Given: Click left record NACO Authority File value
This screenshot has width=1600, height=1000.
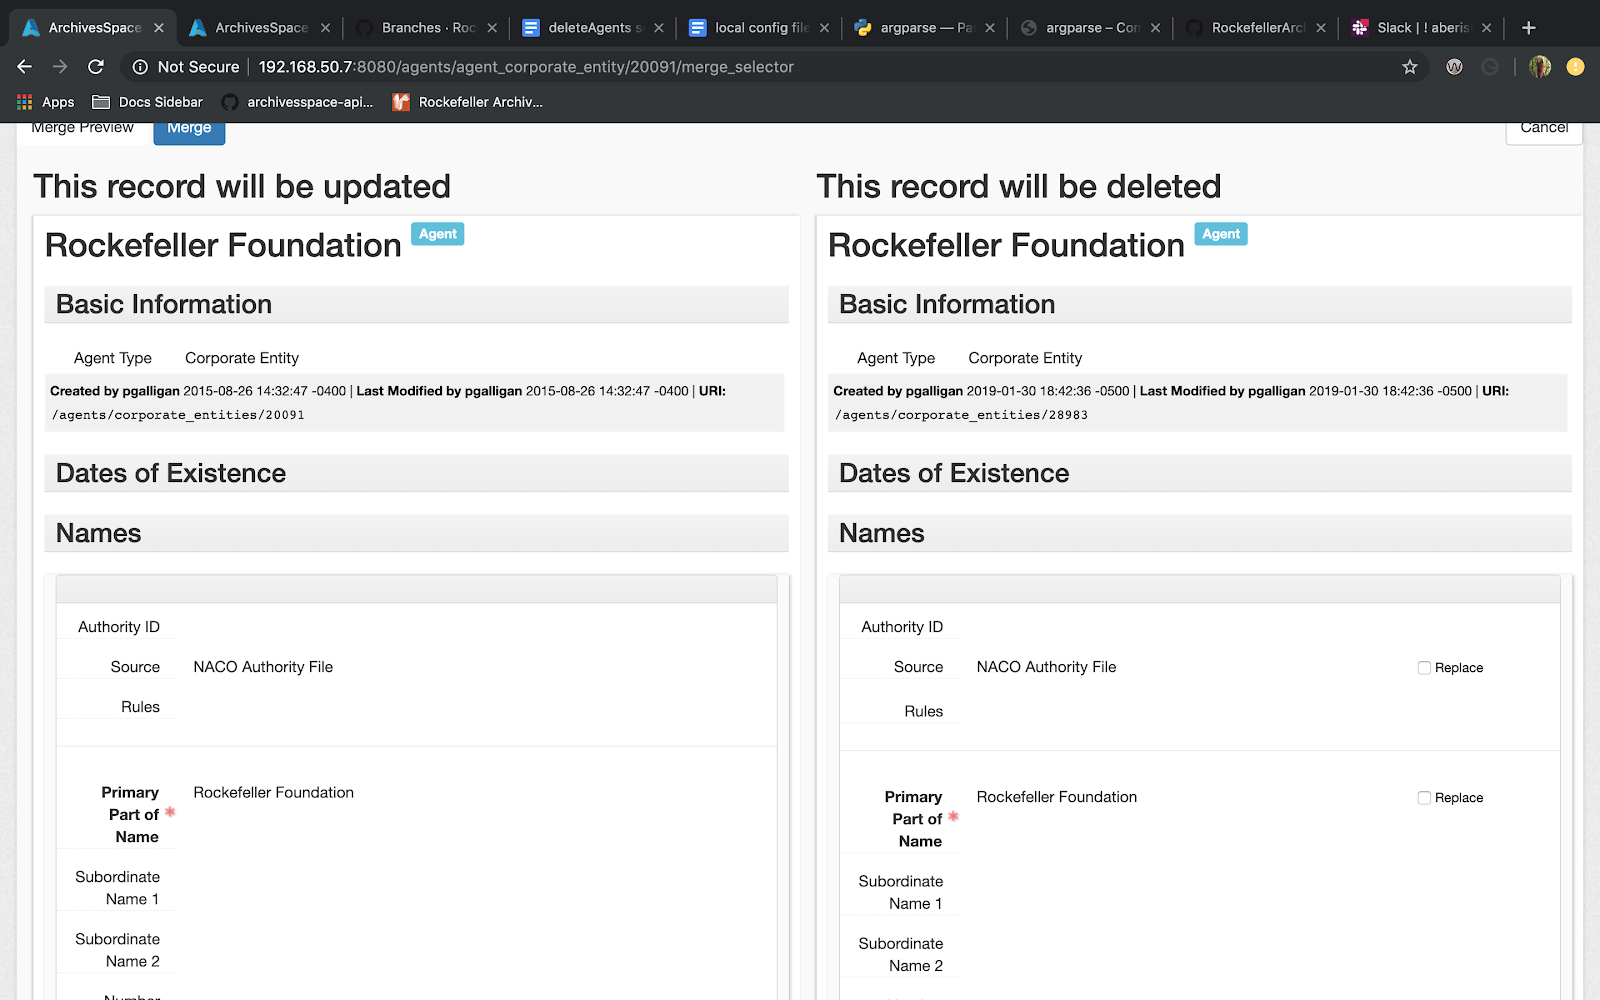Looking at the screenshot, I should coord(263,667).
